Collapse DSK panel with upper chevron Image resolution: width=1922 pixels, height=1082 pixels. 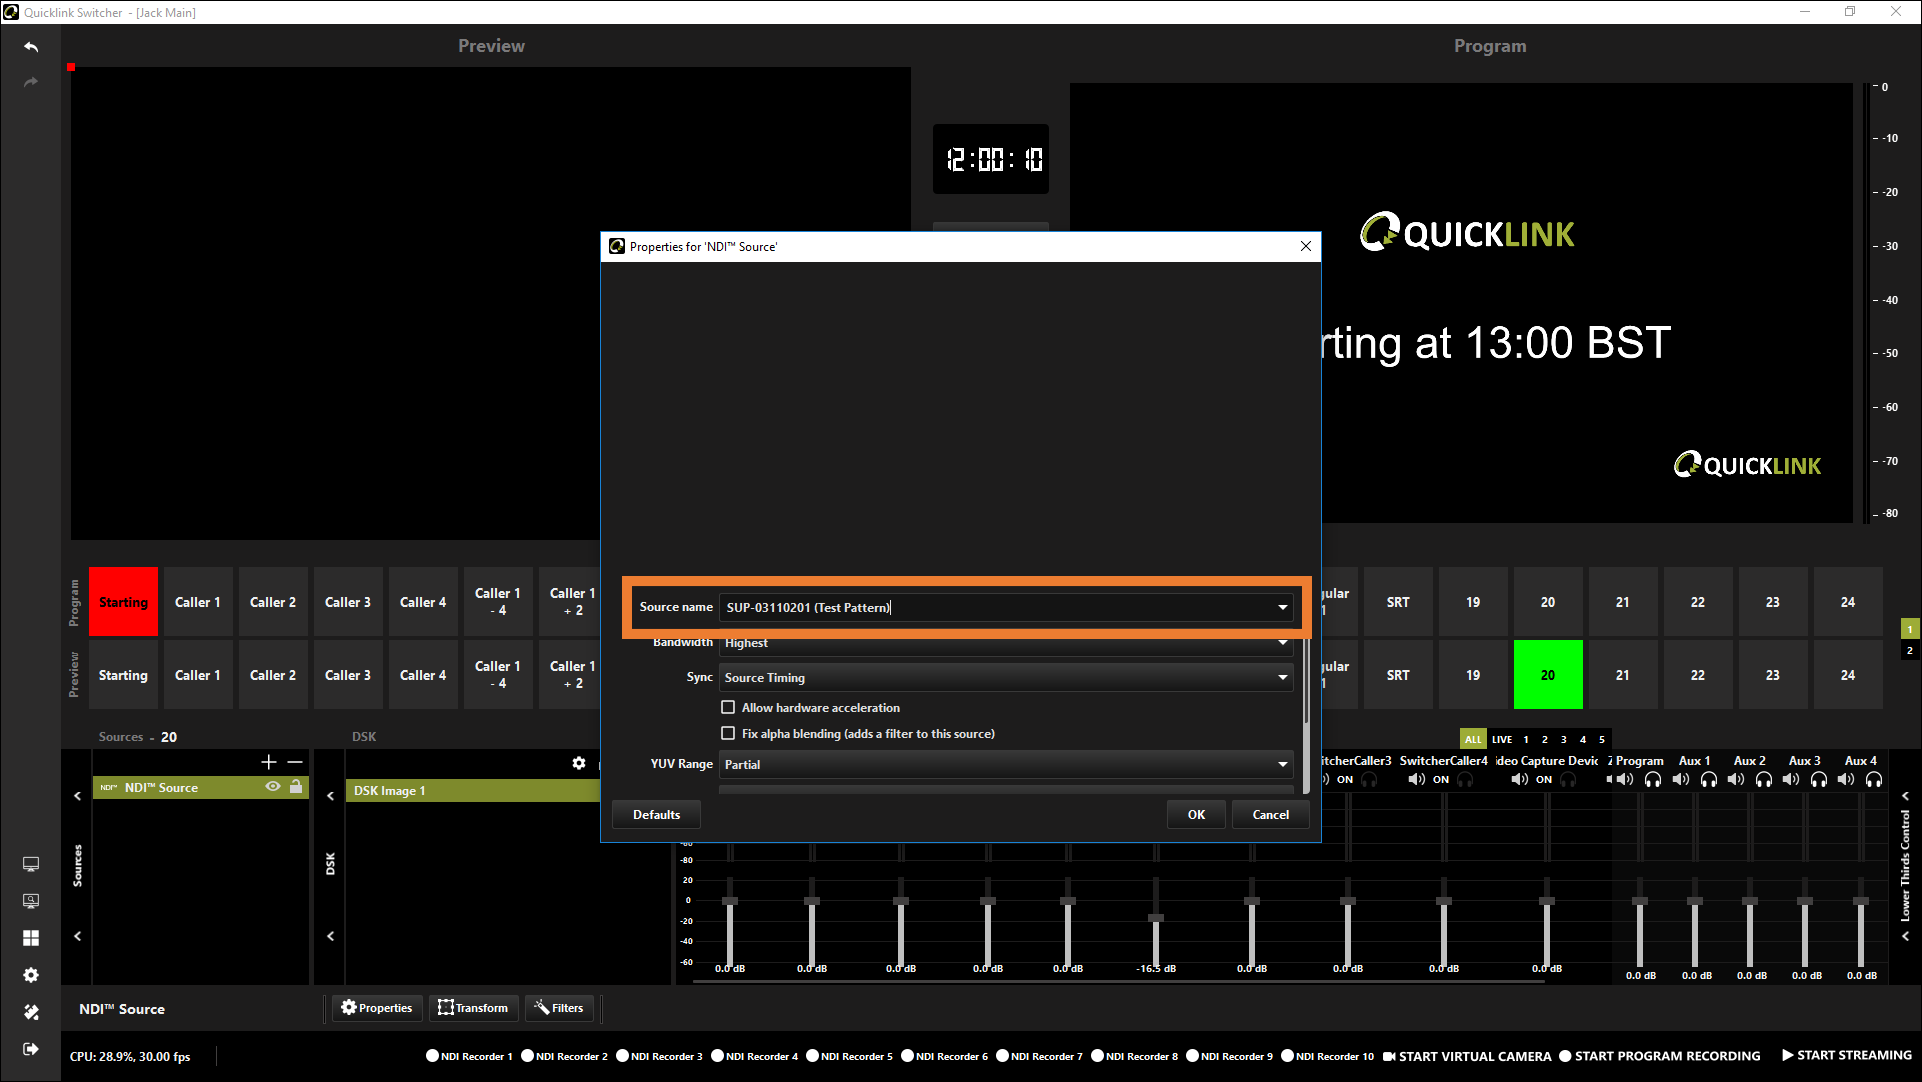pos(330,796)
